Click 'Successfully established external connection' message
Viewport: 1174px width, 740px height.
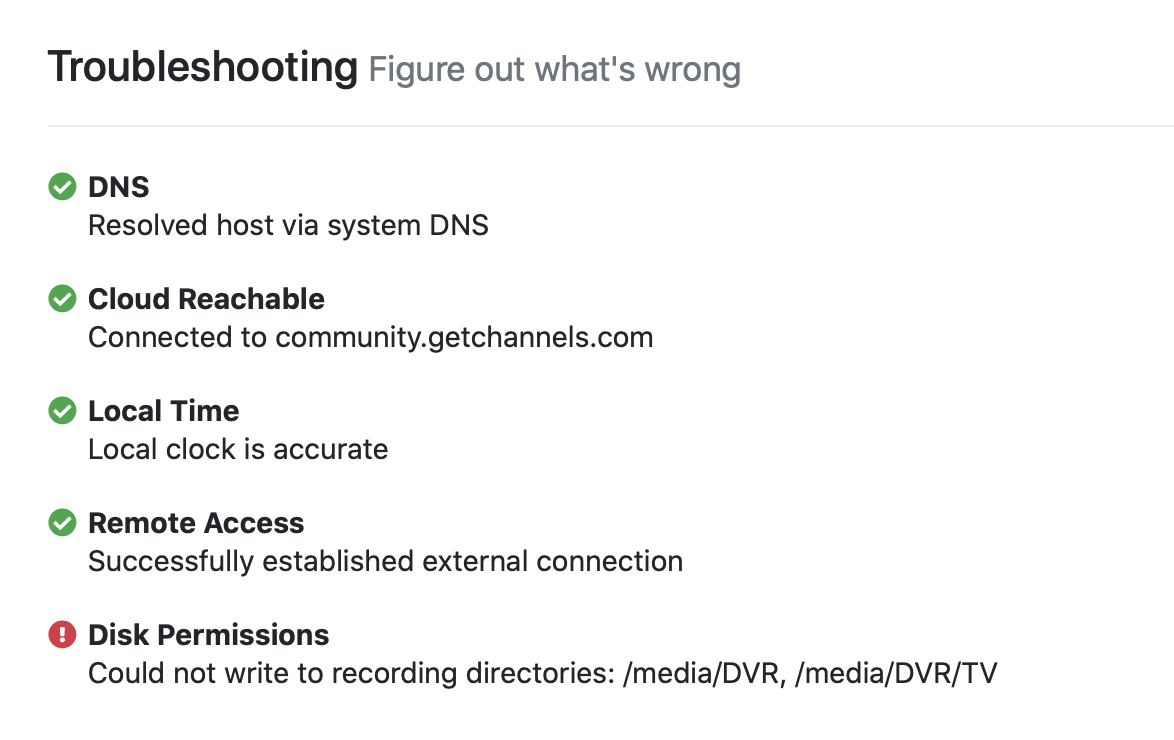(x=385, y=561)
